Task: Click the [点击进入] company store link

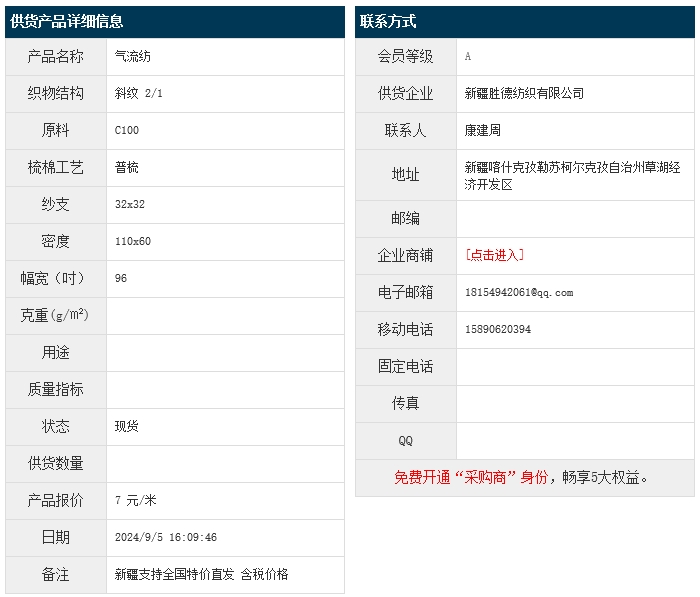Action: click(495, 255)
